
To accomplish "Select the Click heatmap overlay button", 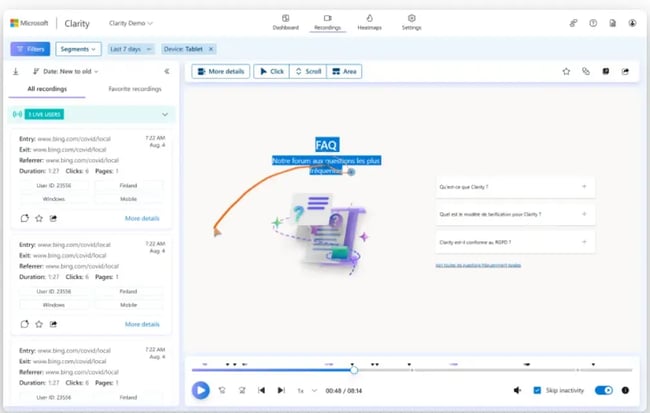I will 272,71.
